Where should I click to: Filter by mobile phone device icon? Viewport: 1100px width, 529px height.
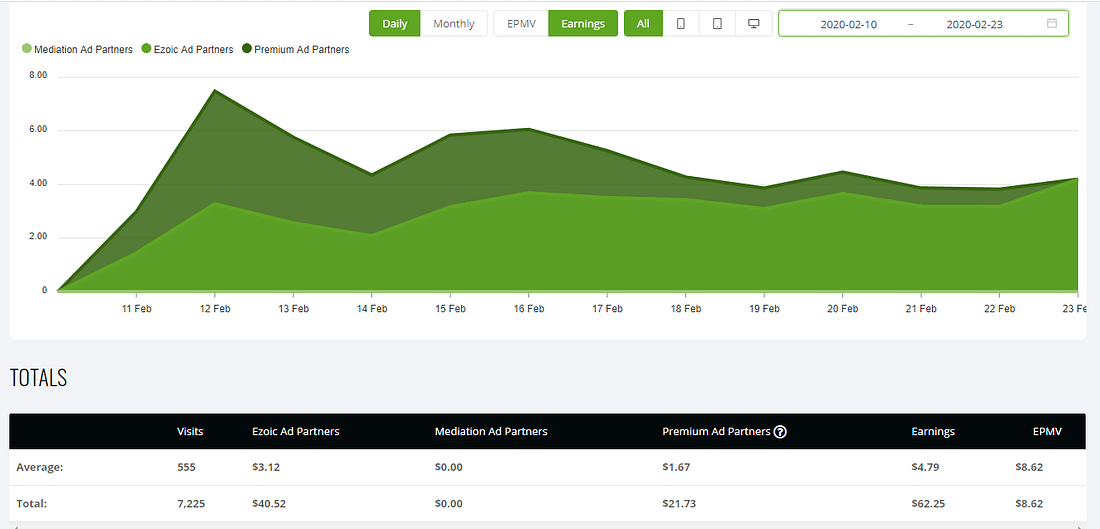(x=680, y=23)
